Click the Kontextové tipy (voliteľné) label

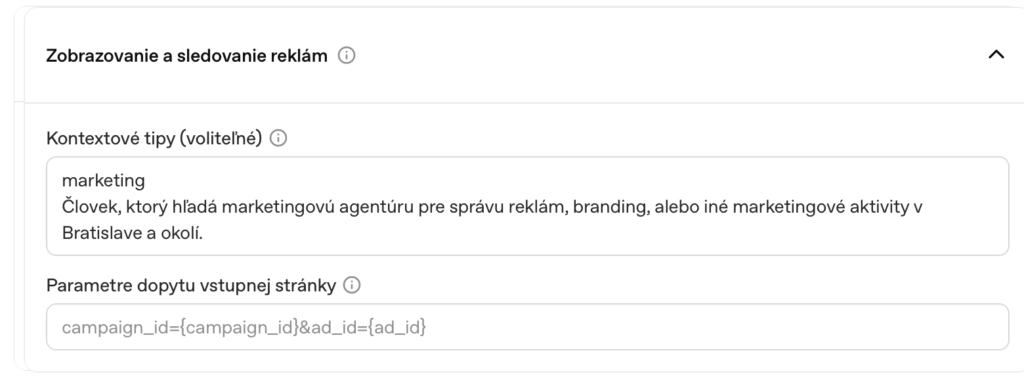154,138
